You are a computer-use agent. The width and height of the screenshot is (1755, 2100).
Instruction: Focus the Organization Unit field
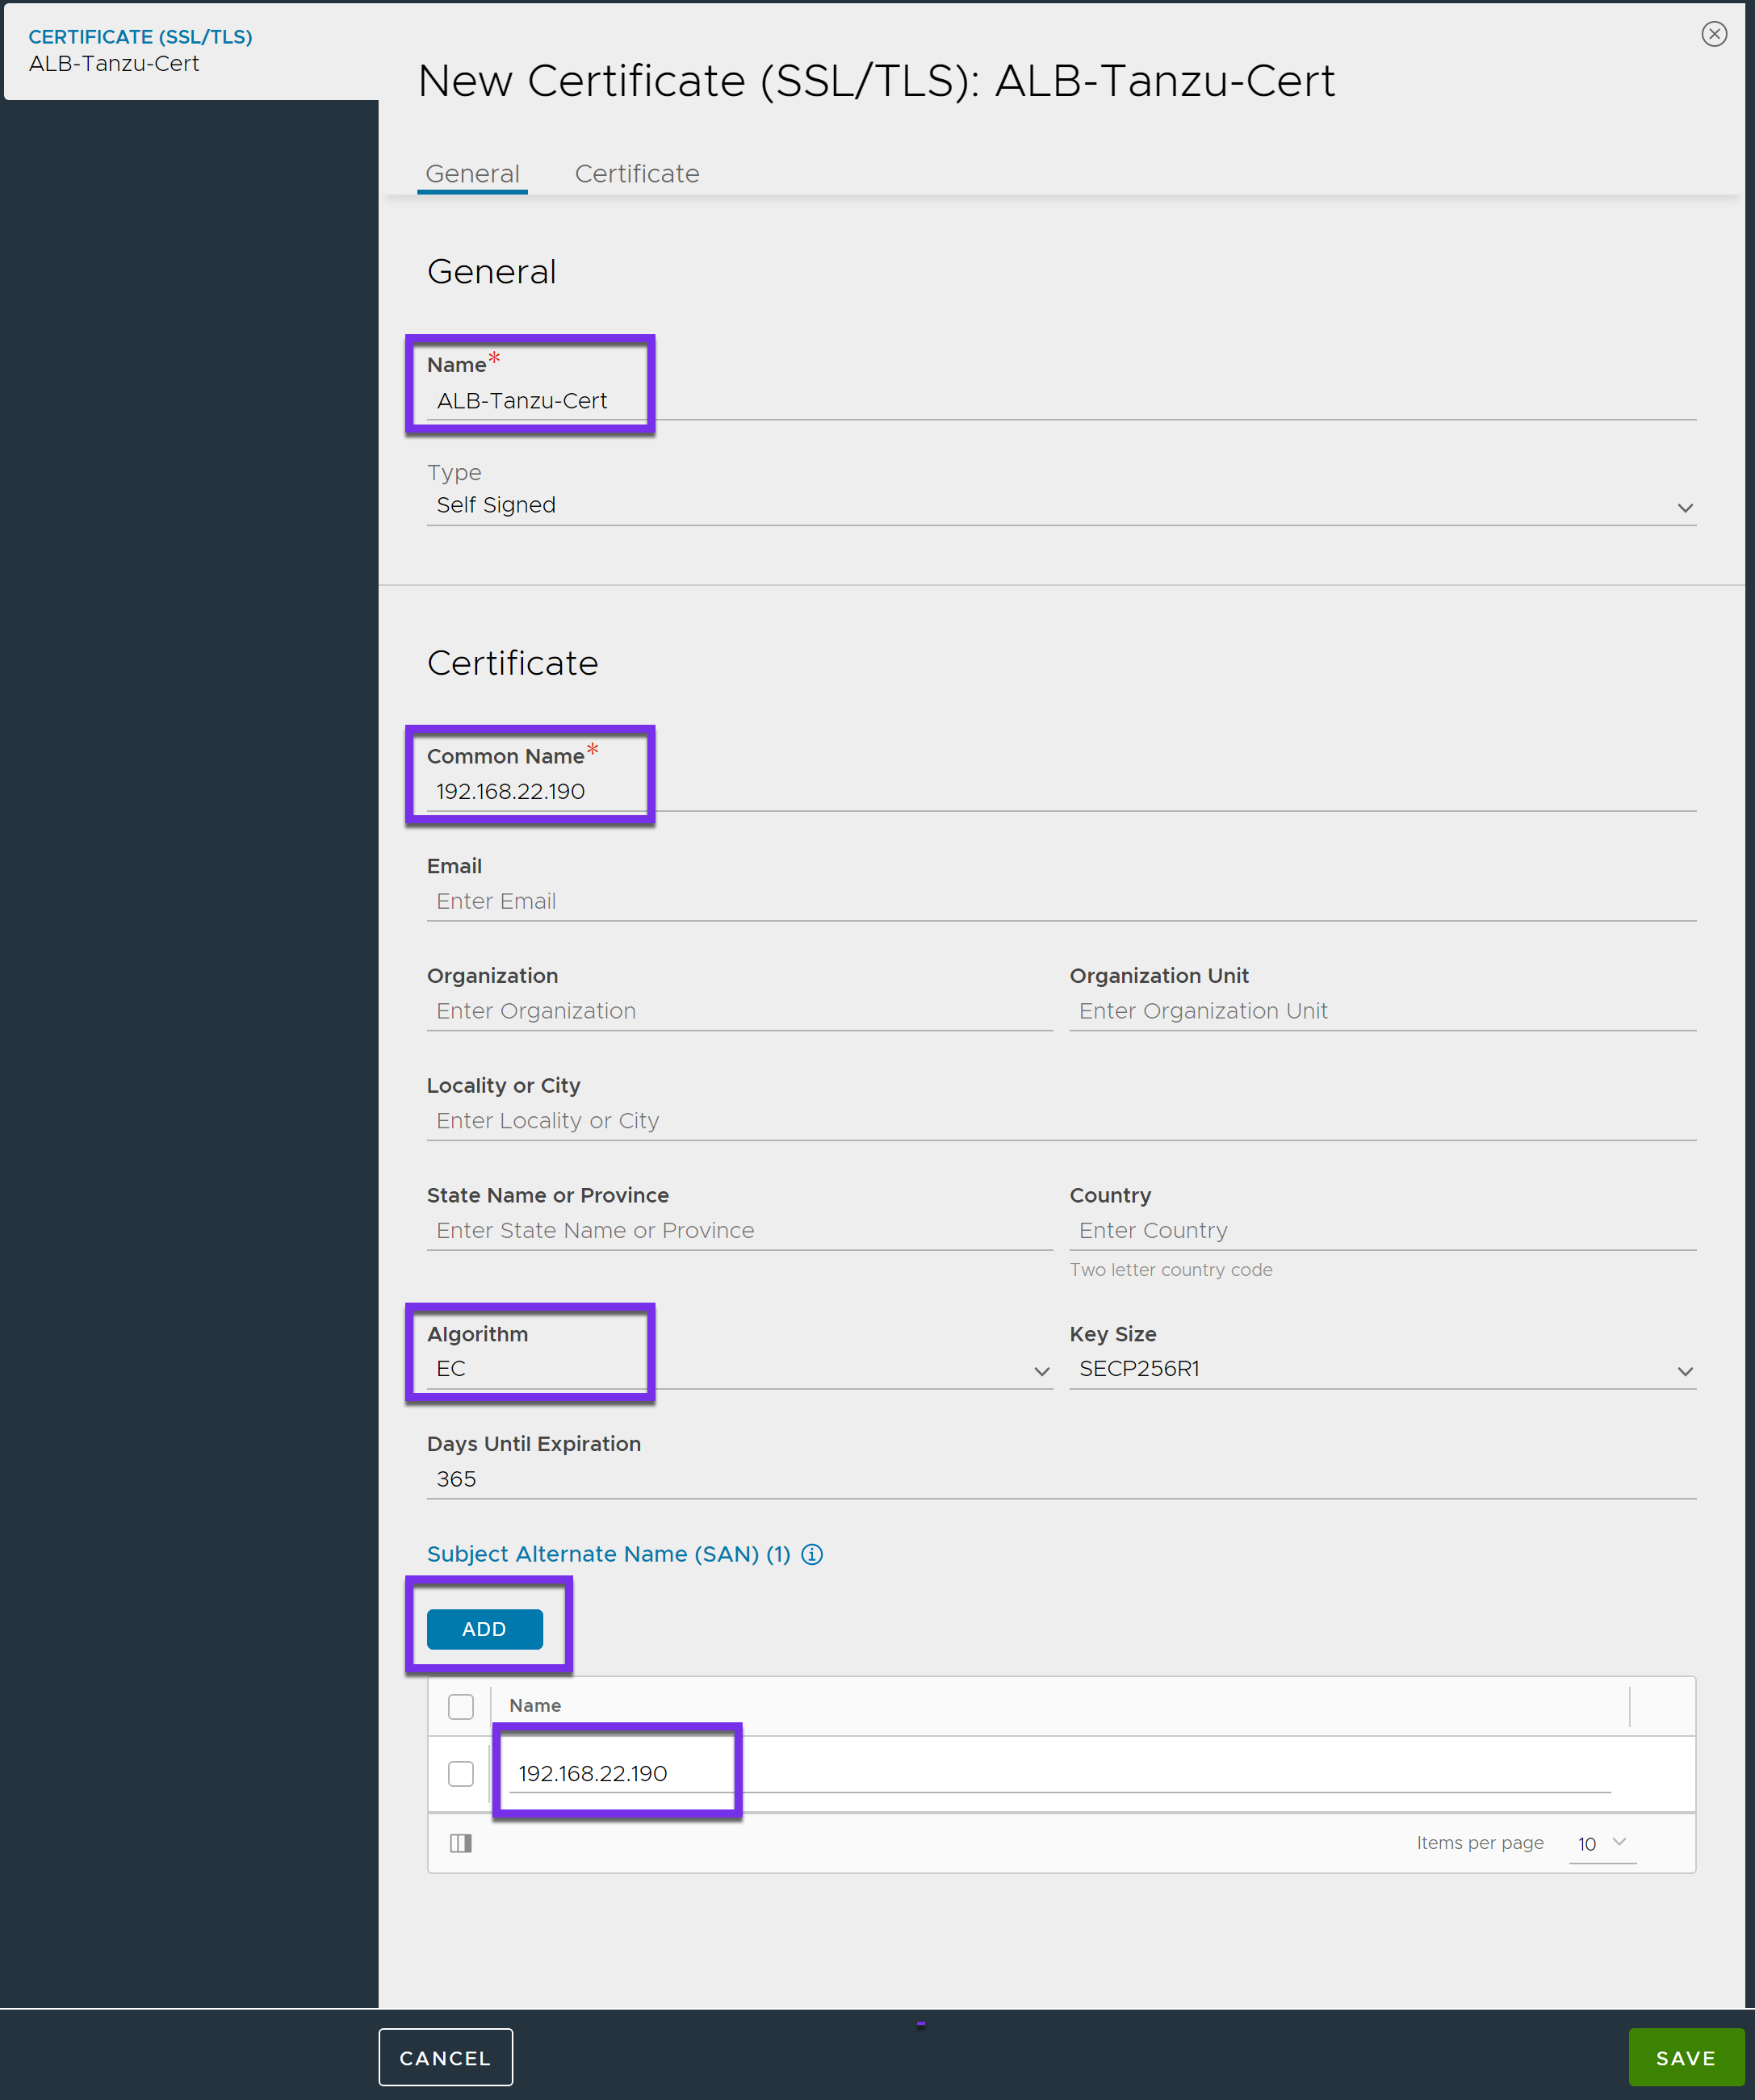(x=1382, y=1011)
